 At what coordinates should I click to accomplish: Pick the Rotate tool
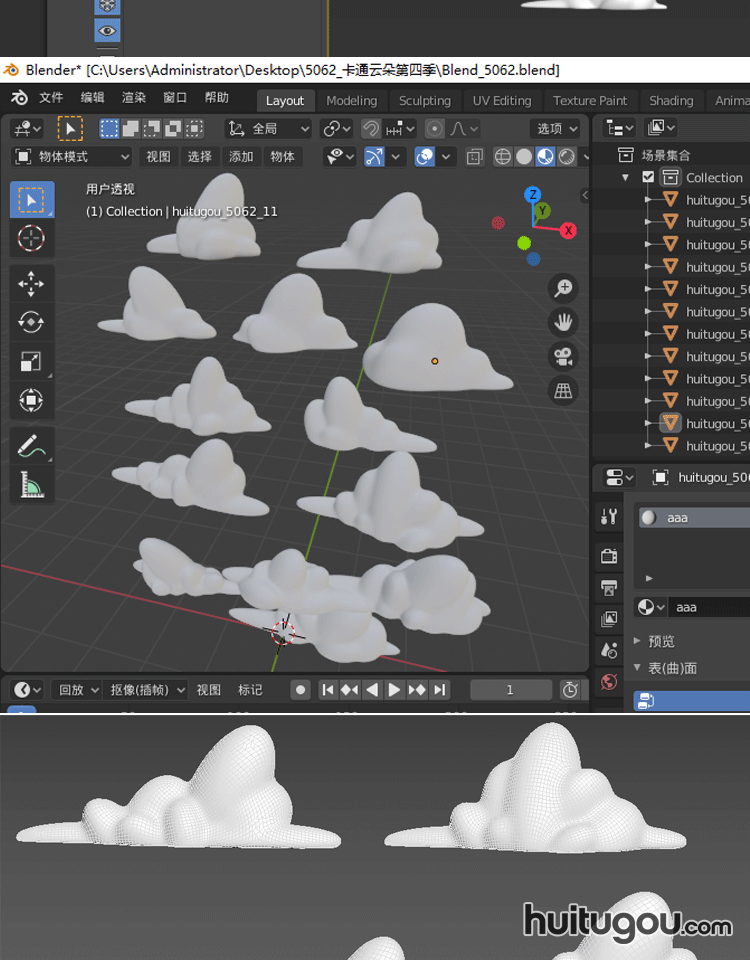click(31, 322)
